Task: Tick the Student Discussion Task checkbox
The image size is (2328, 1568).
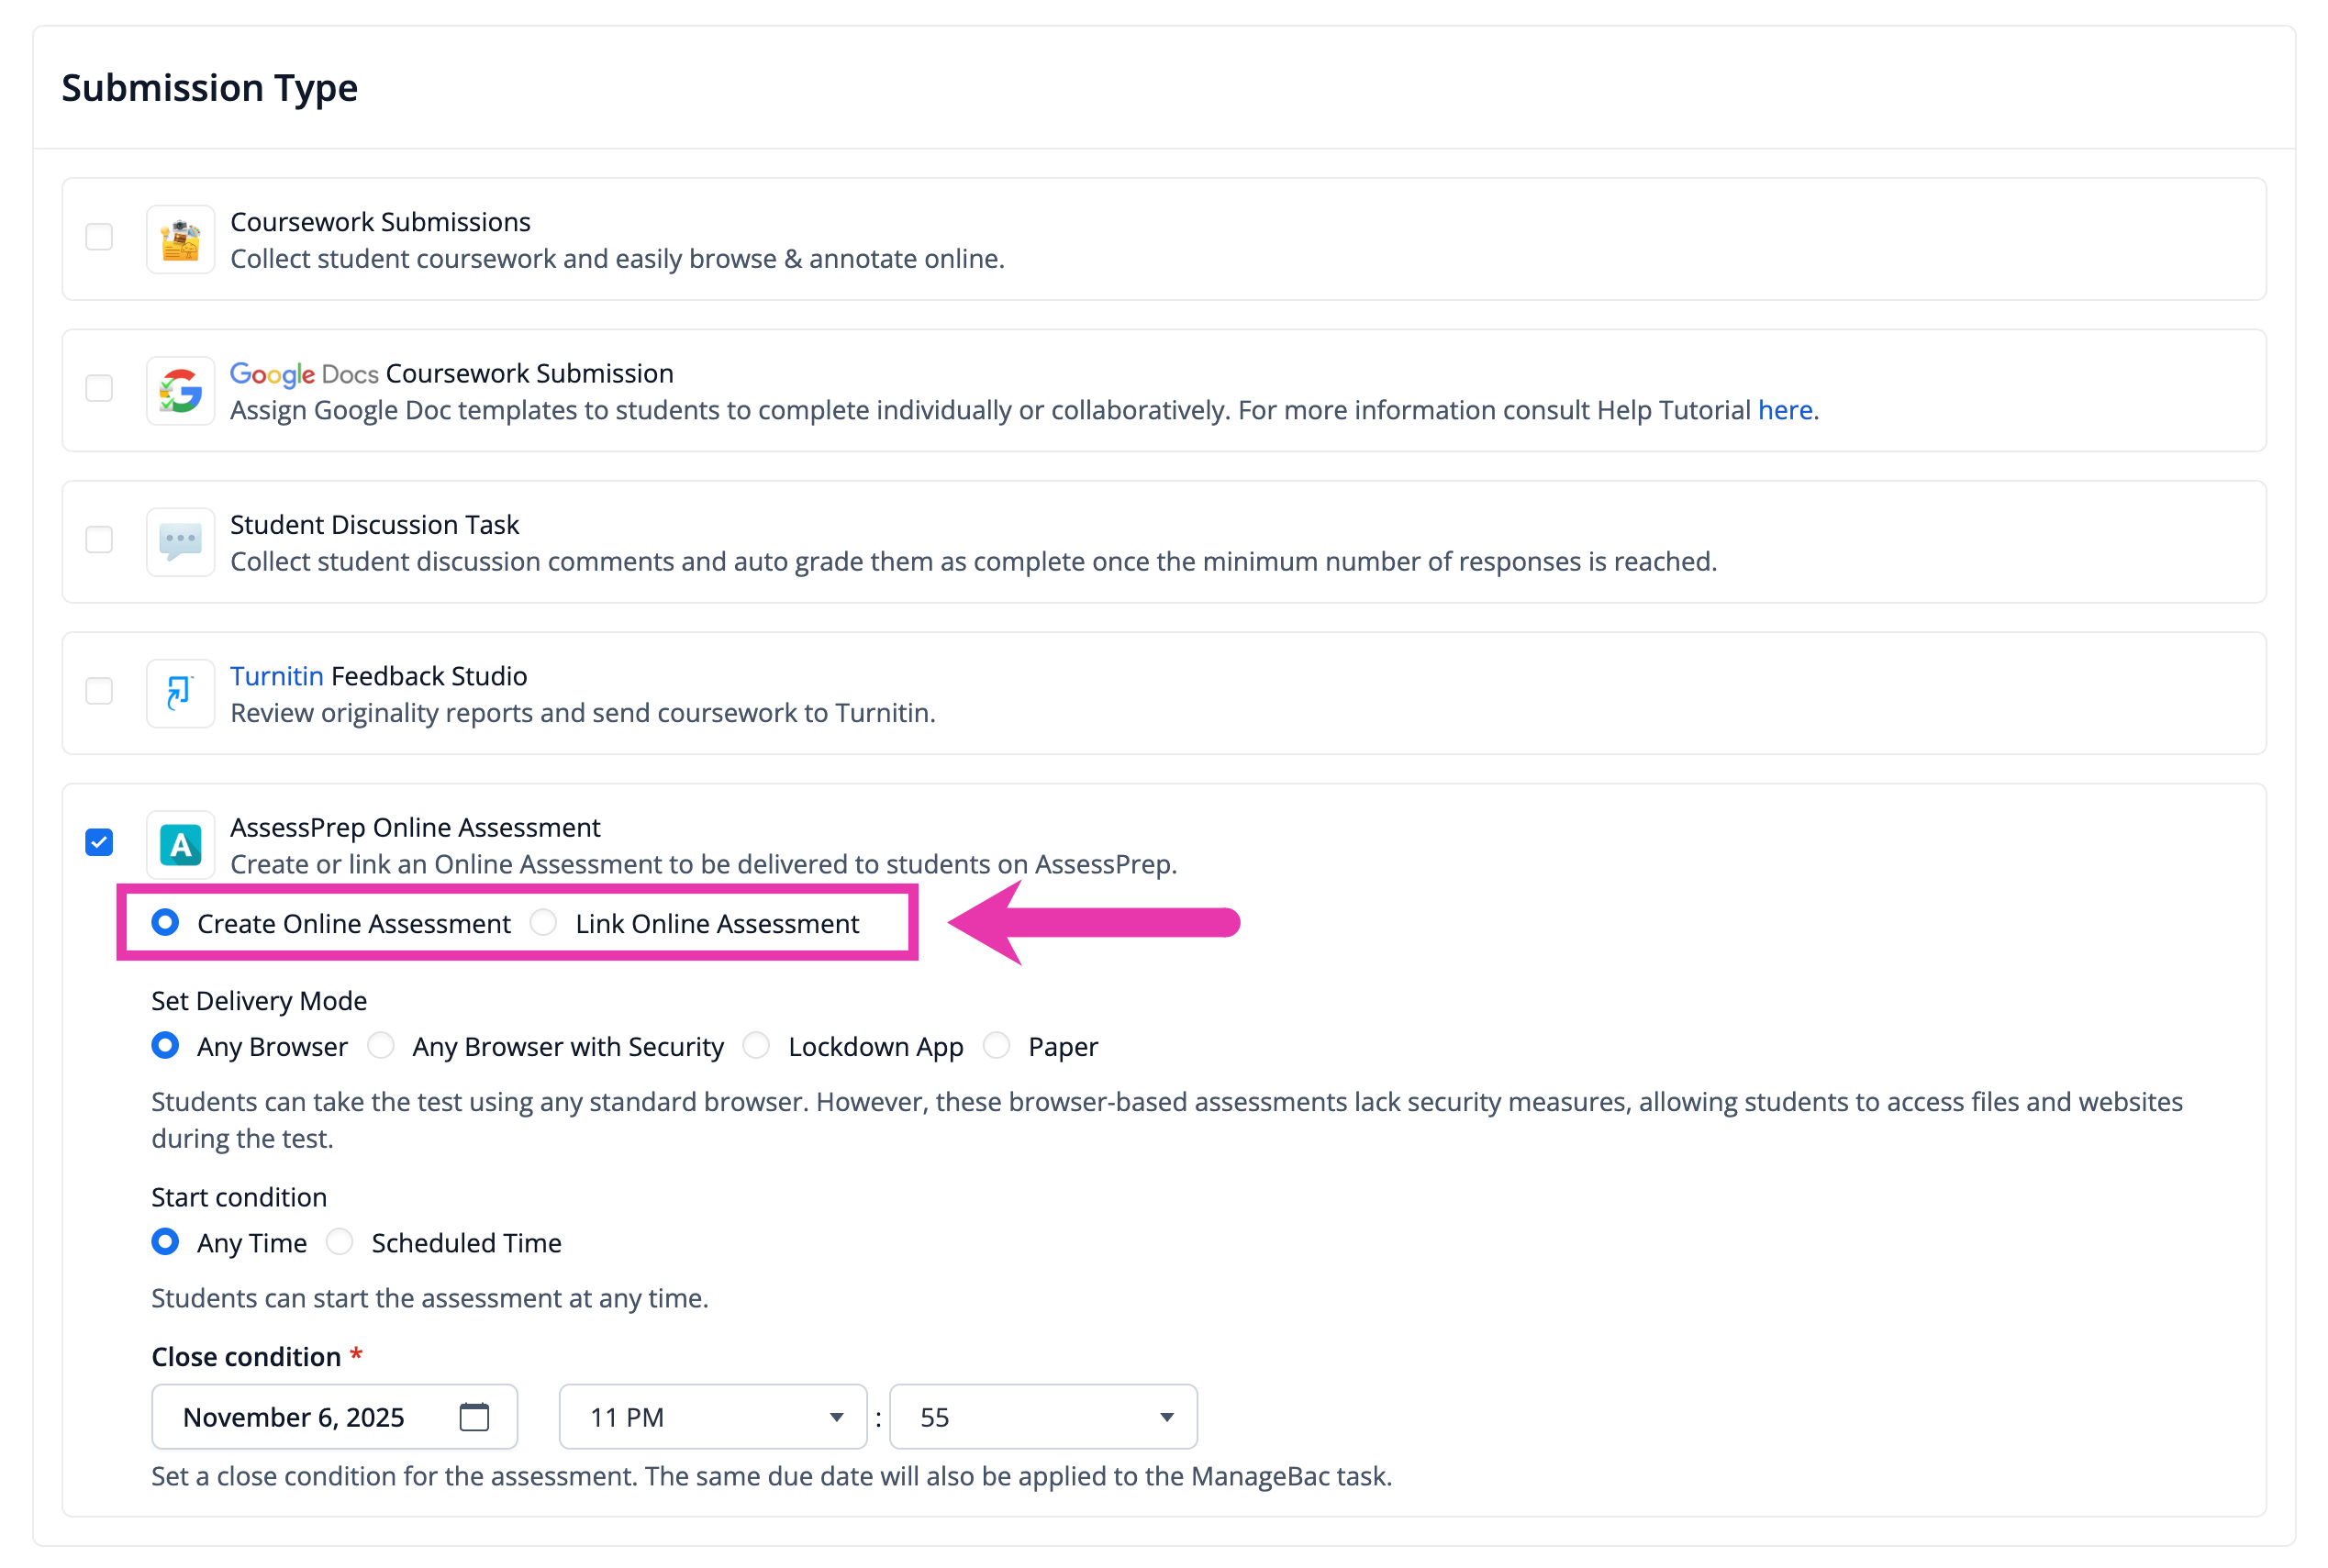Action: coord(99,540)
